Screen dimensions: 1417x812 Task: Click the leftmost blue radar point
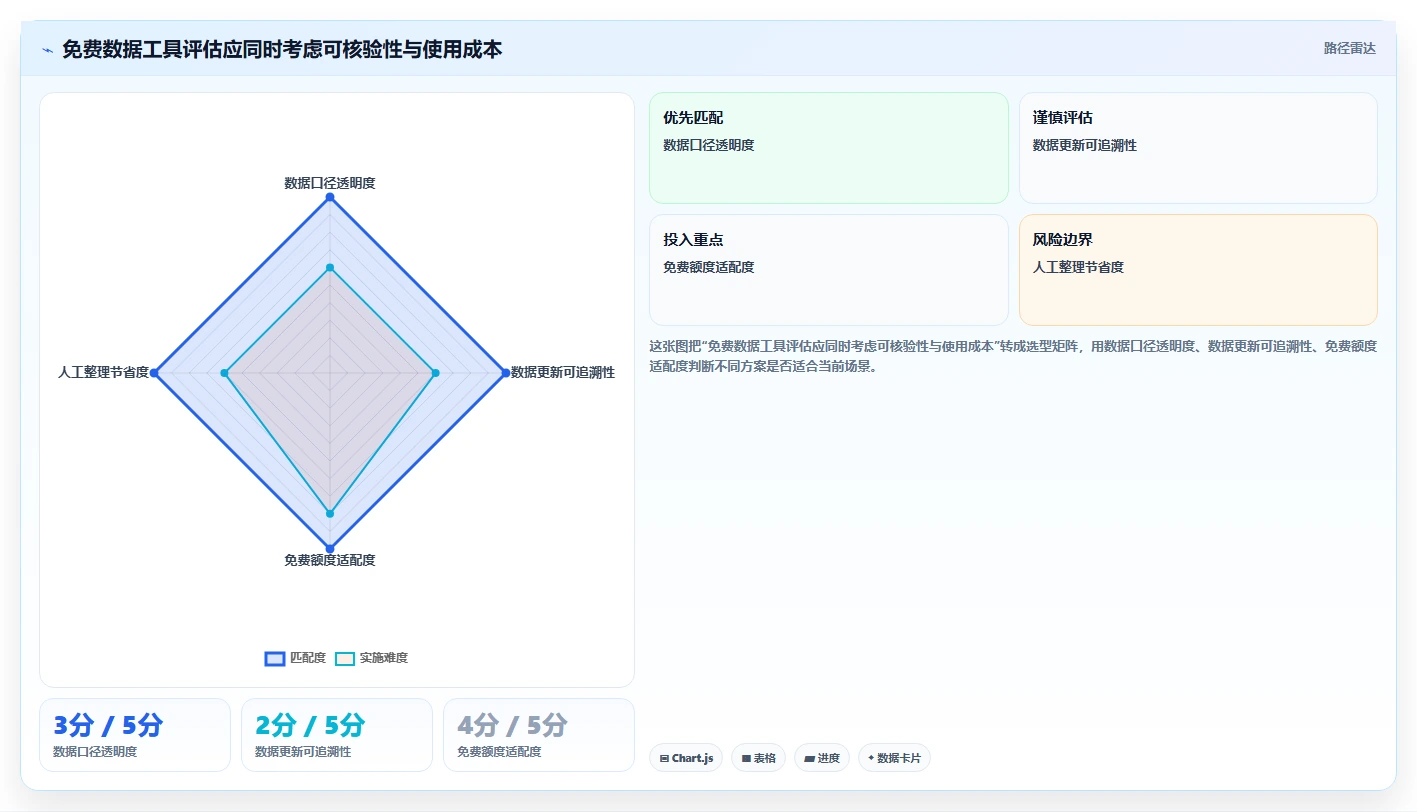[x=154, y=373]
